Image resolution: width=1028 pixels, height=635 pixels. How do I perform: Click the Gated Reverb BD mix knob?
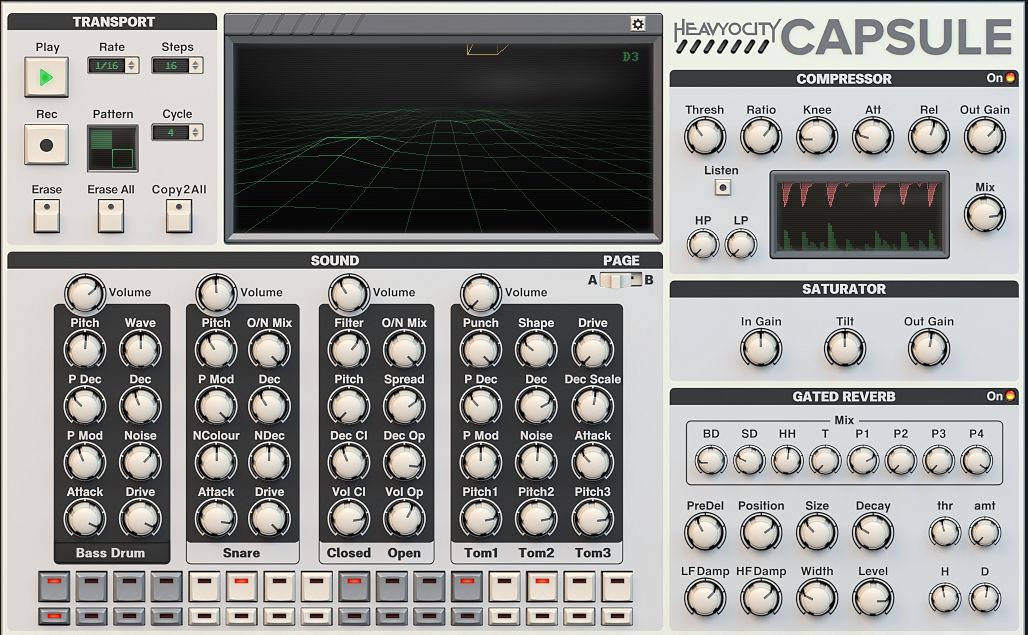click(711, 461)
